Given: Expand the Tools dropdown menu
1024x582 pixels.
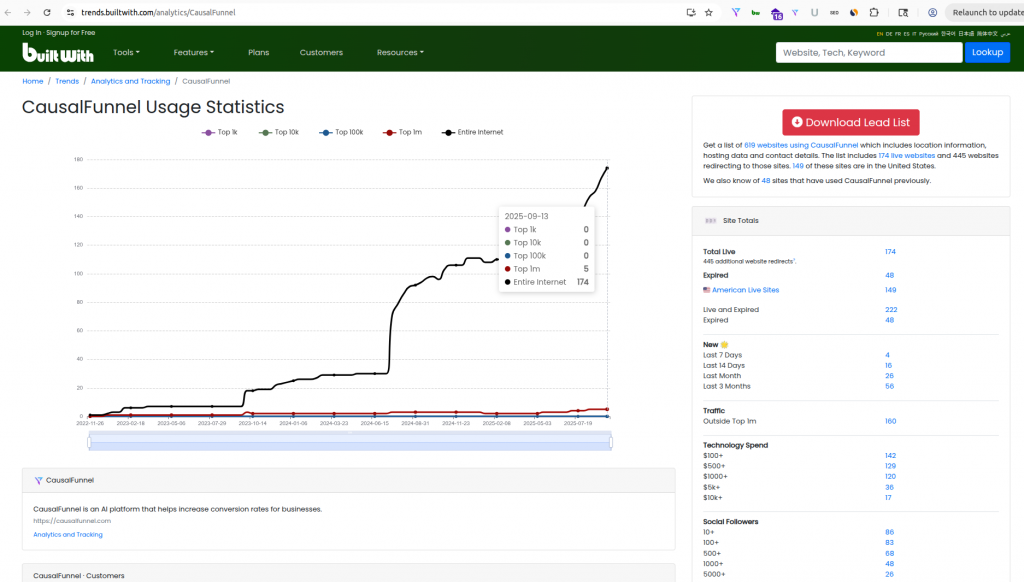Looking at the screenshot, I should [126, 52].
